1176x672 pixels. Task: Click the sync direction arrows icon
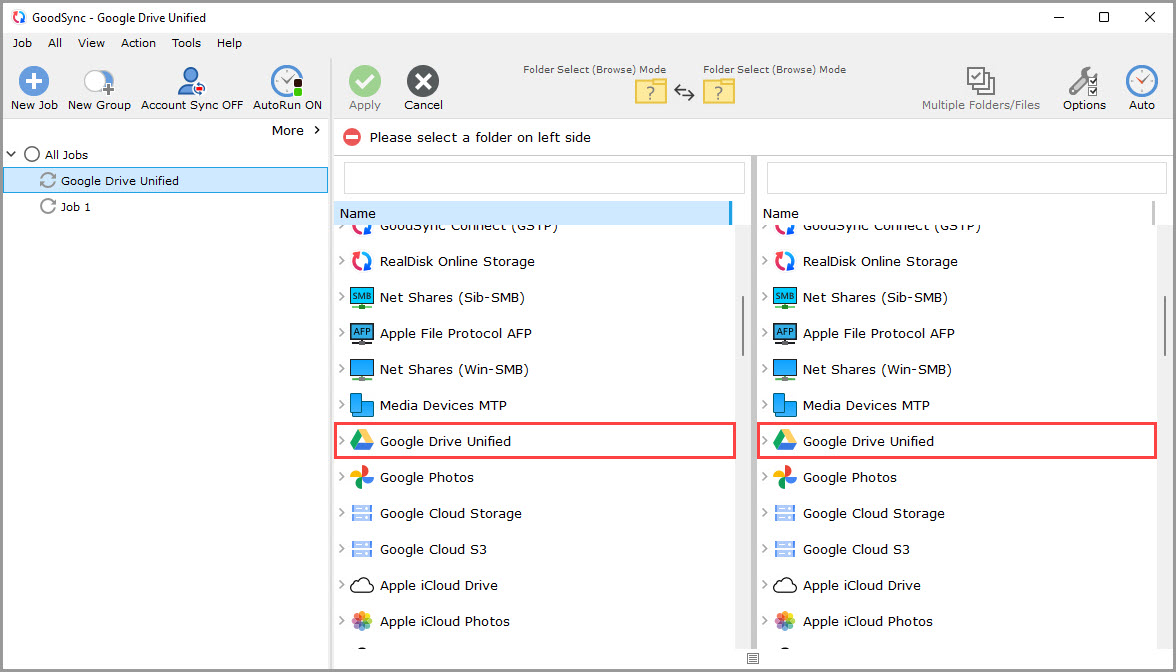[684, 92]
